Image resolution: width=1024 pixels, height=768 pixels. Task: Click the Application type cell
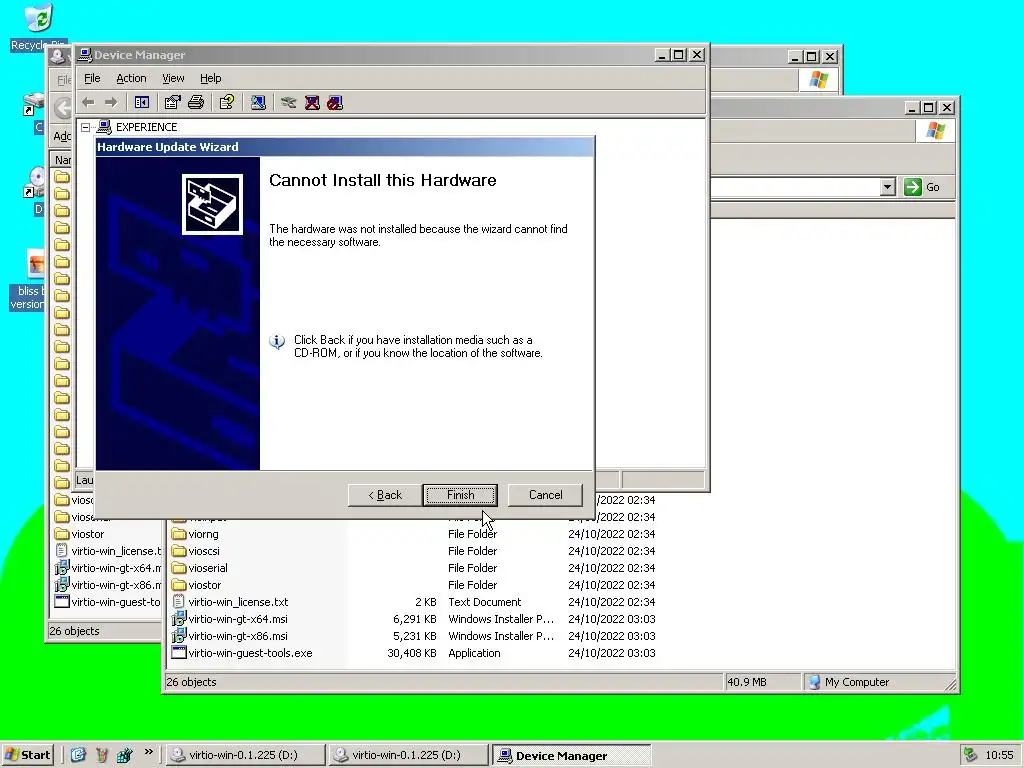[x=474, y=653]
